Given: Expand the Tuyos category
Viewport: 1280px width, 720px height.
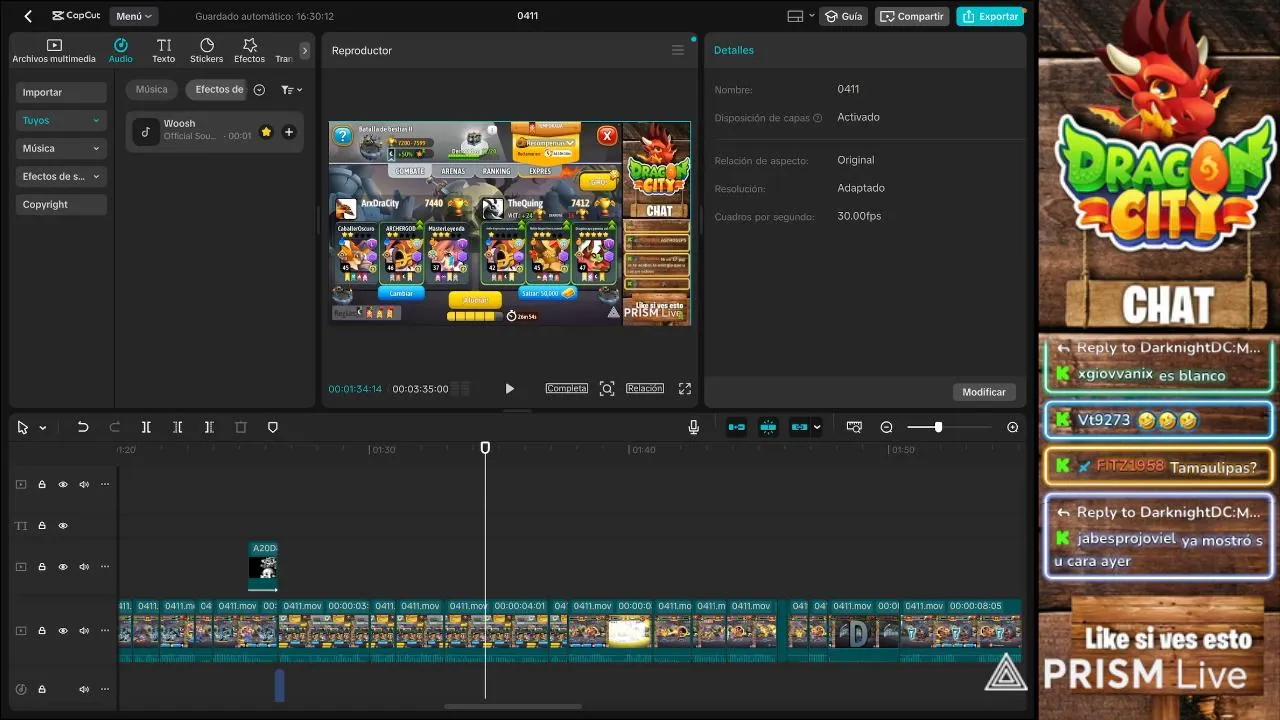Looking at the screenshot, I should pyautogui.click(x=61, y=120).
